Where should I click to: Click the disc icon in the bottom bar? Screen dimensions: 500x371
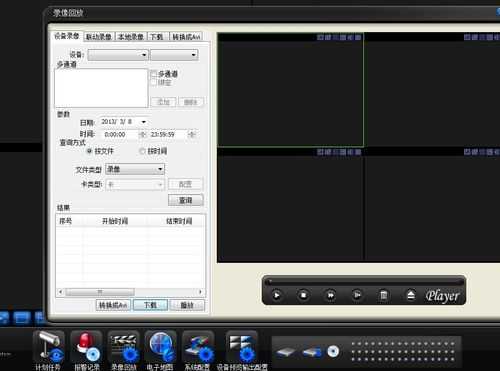pos(333,351)
